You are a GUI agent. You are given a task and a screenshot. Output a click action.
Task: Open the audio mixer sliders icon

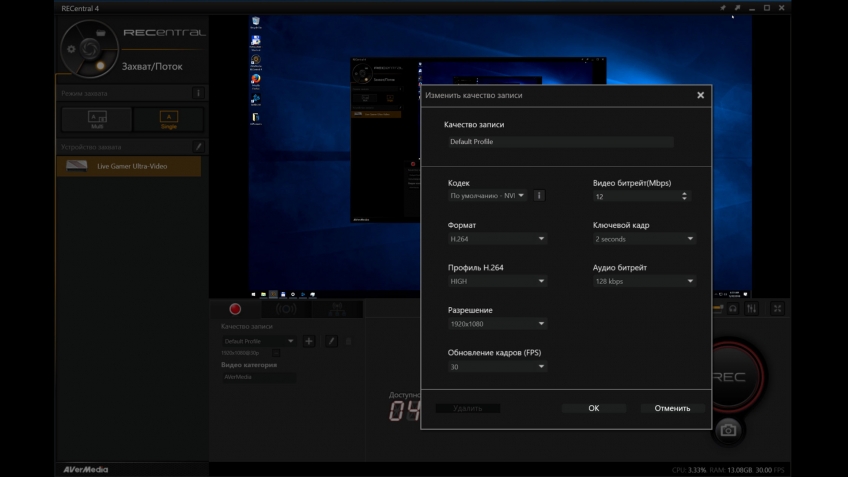752,309
